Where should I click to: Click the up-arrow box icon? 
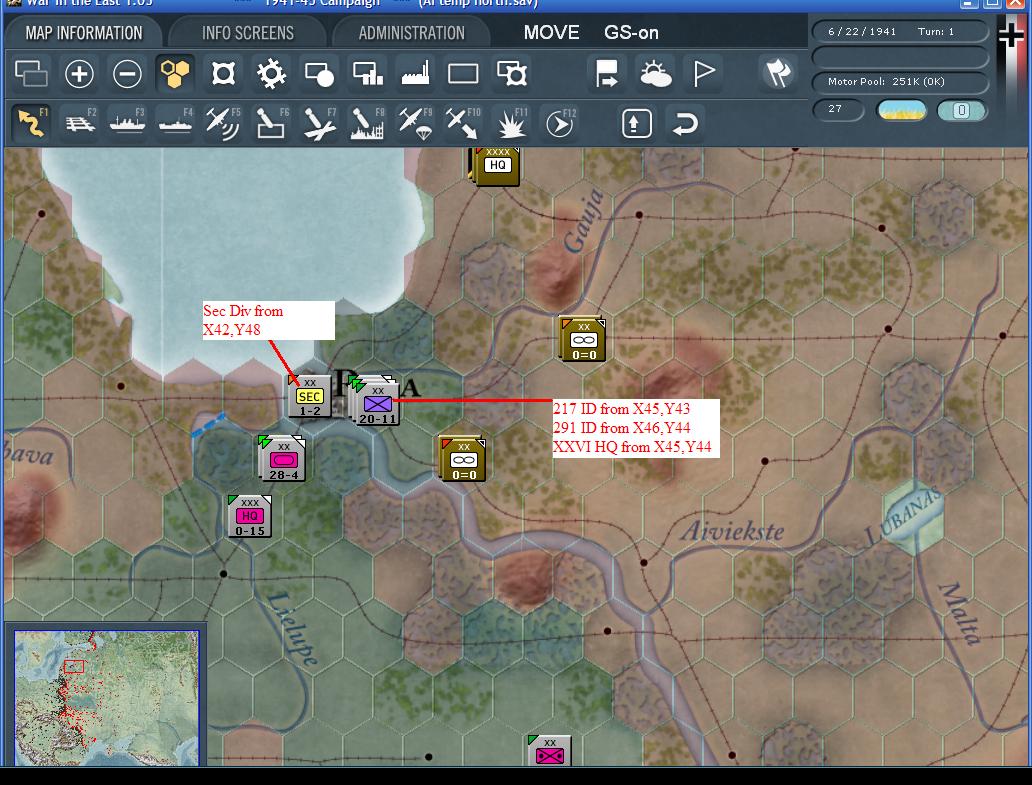point(636,123)
